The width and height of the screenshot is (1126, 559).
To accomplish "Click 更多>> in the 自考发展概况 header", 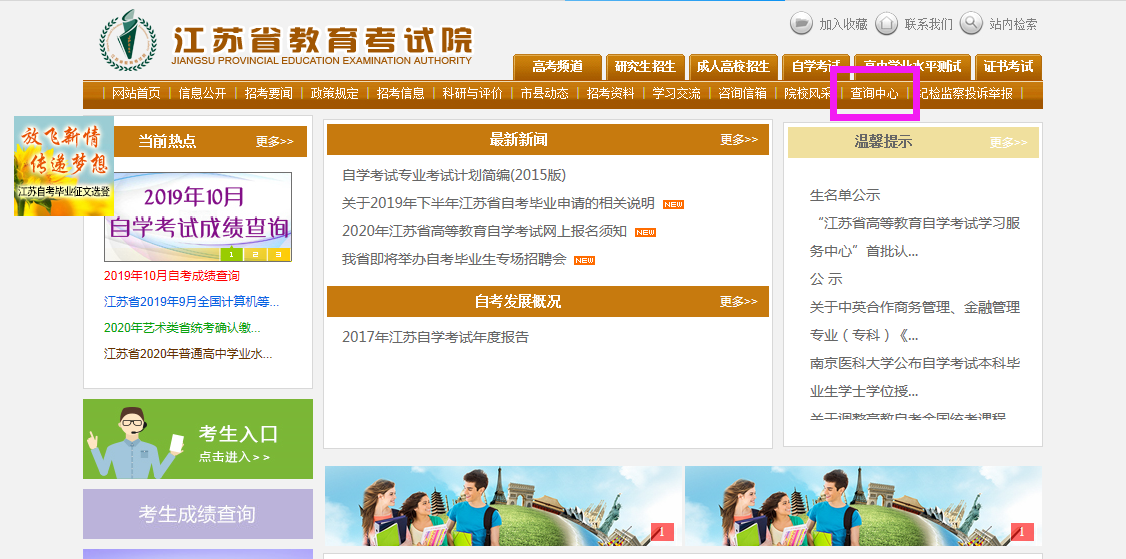I will point(739,301).
